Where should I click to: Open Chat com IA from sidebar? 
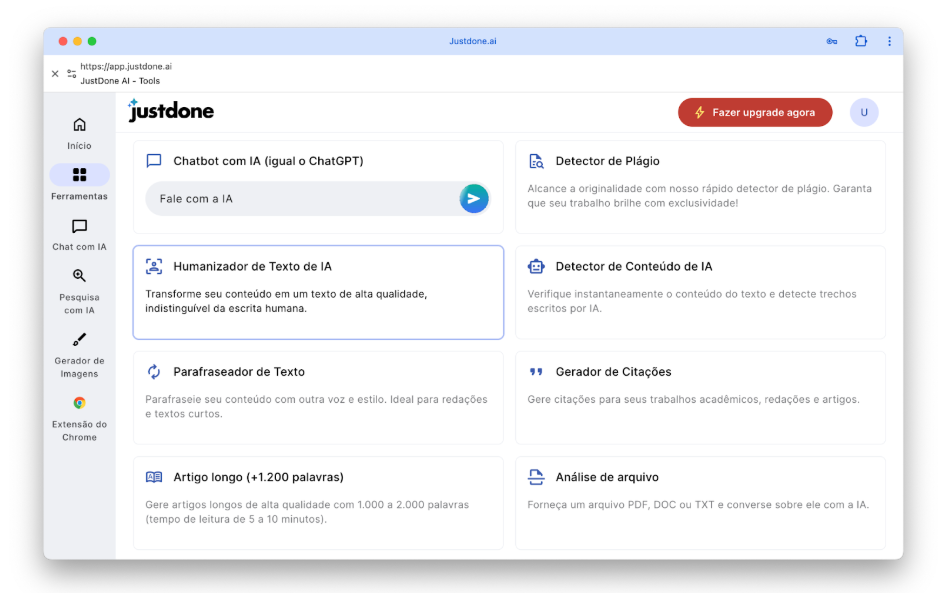point(79,227)
